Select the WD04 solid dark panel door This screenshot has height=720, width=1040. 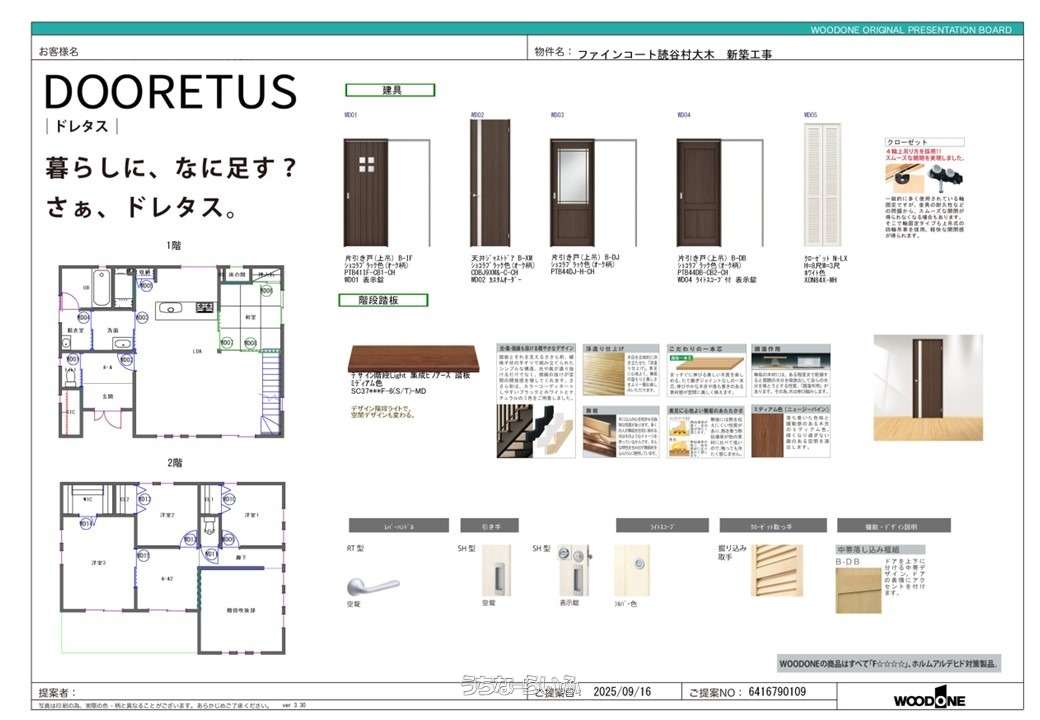coord(698,192)
